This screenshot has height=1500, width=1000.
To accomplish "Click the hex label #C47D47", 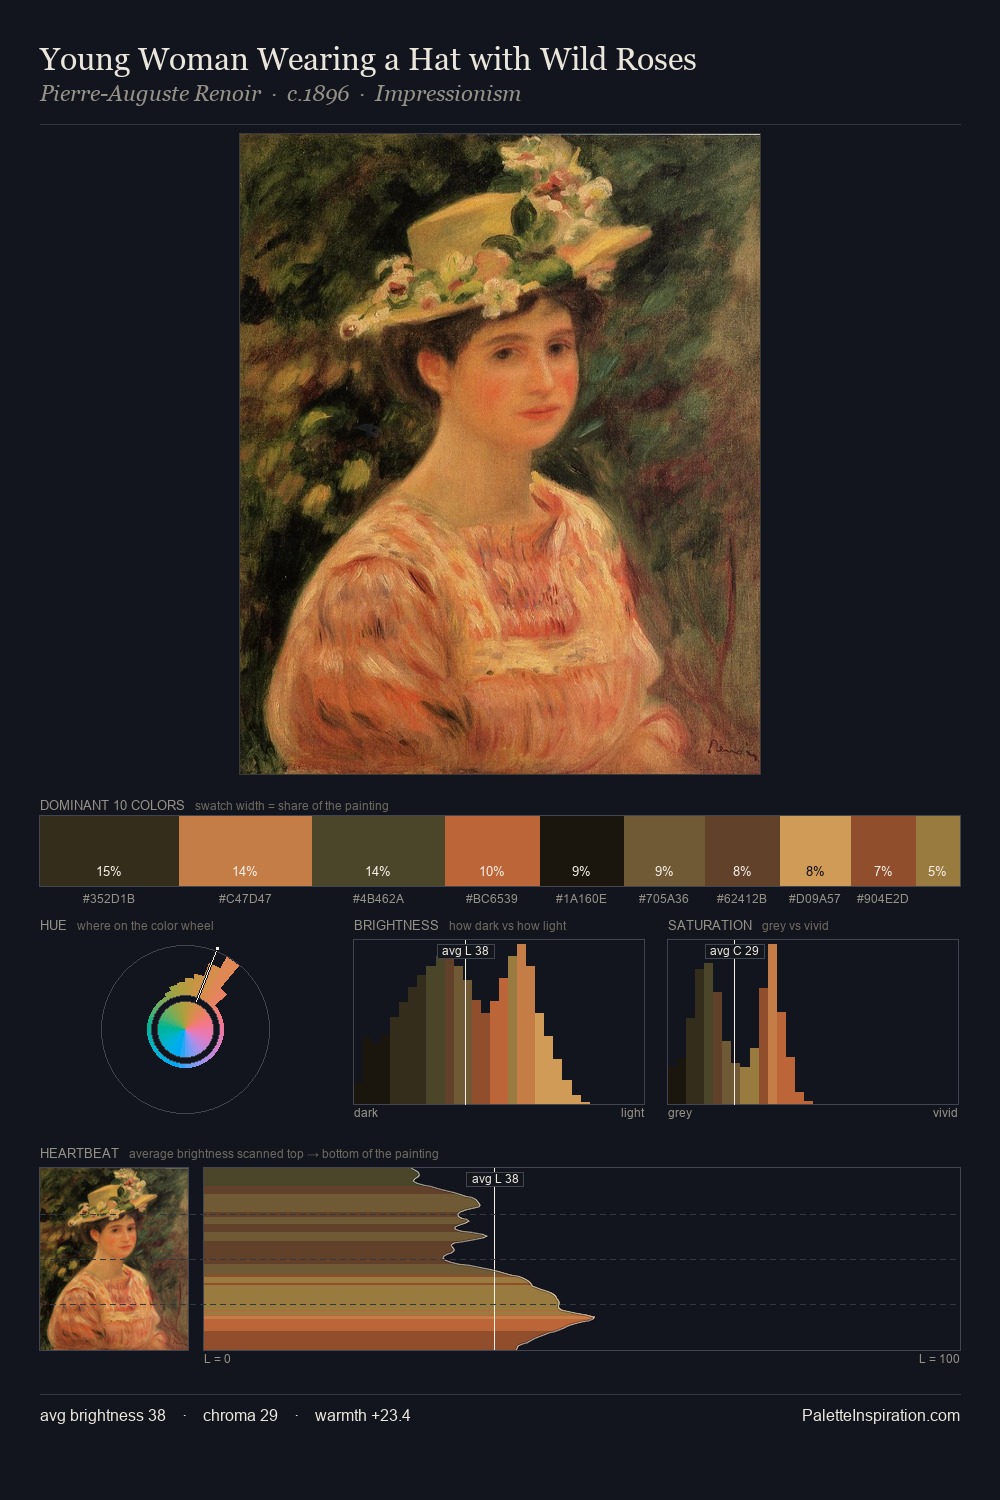I will [245, 899].
